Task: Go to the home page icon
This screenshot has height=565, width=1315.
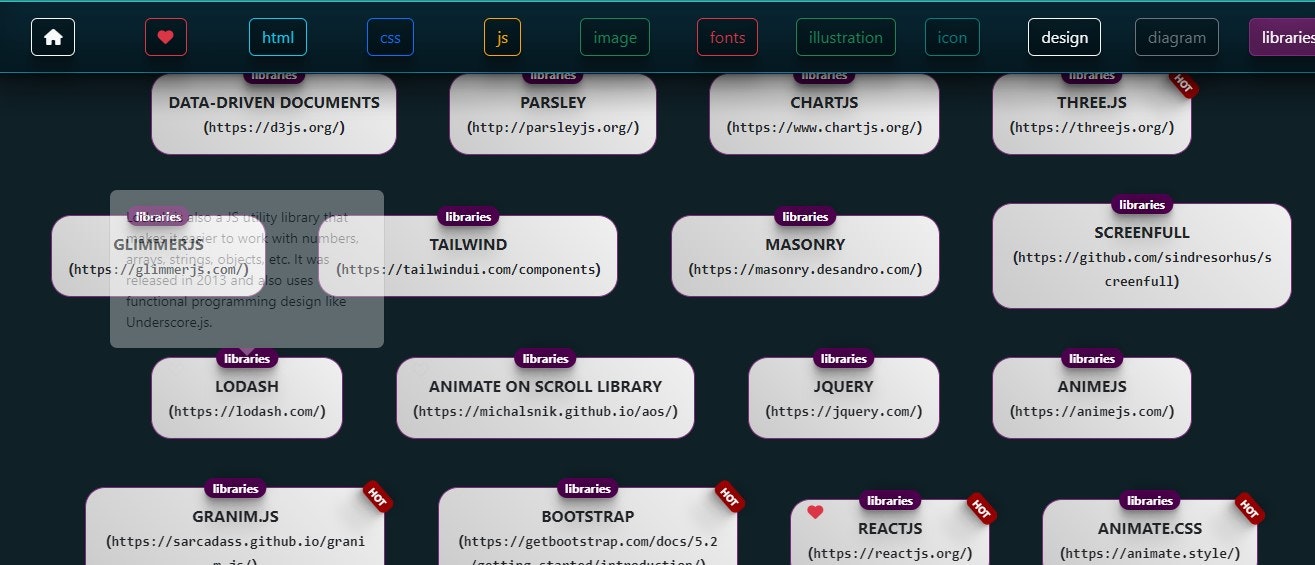Action: pyautogui.click(x=53, y=37)
